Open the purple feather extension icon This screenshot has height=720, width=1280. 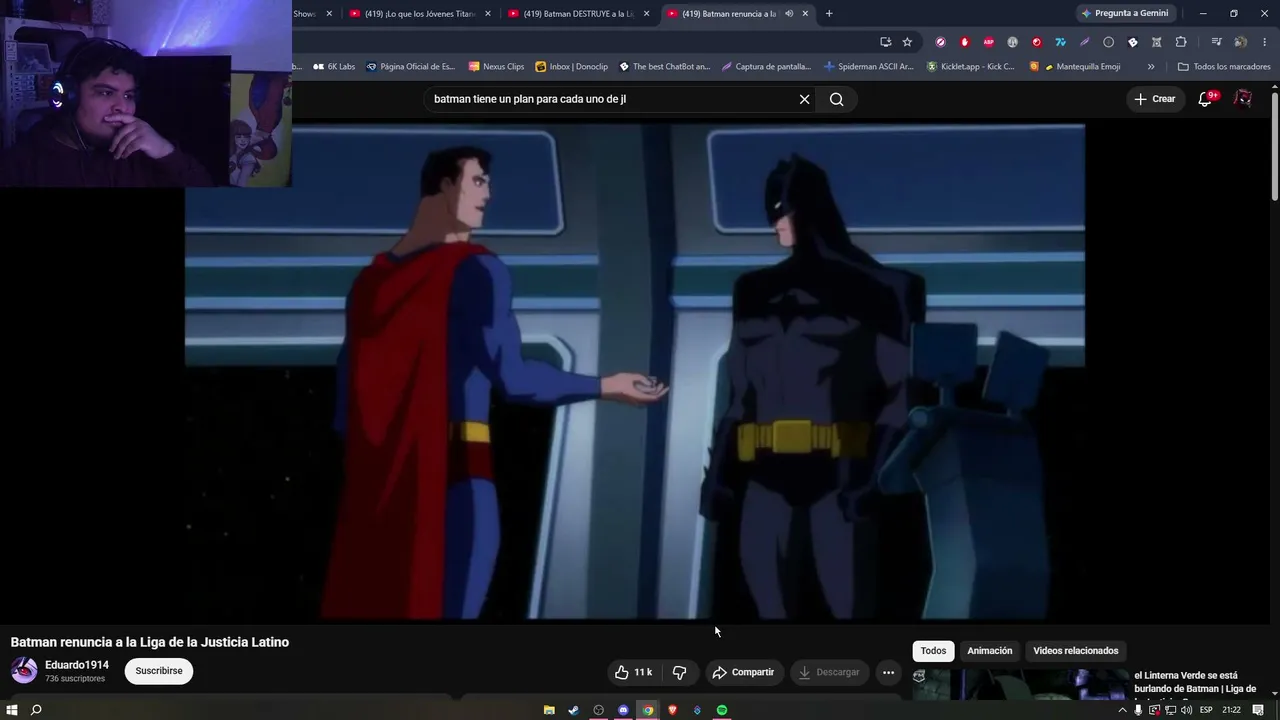(x=1085, y=42)
